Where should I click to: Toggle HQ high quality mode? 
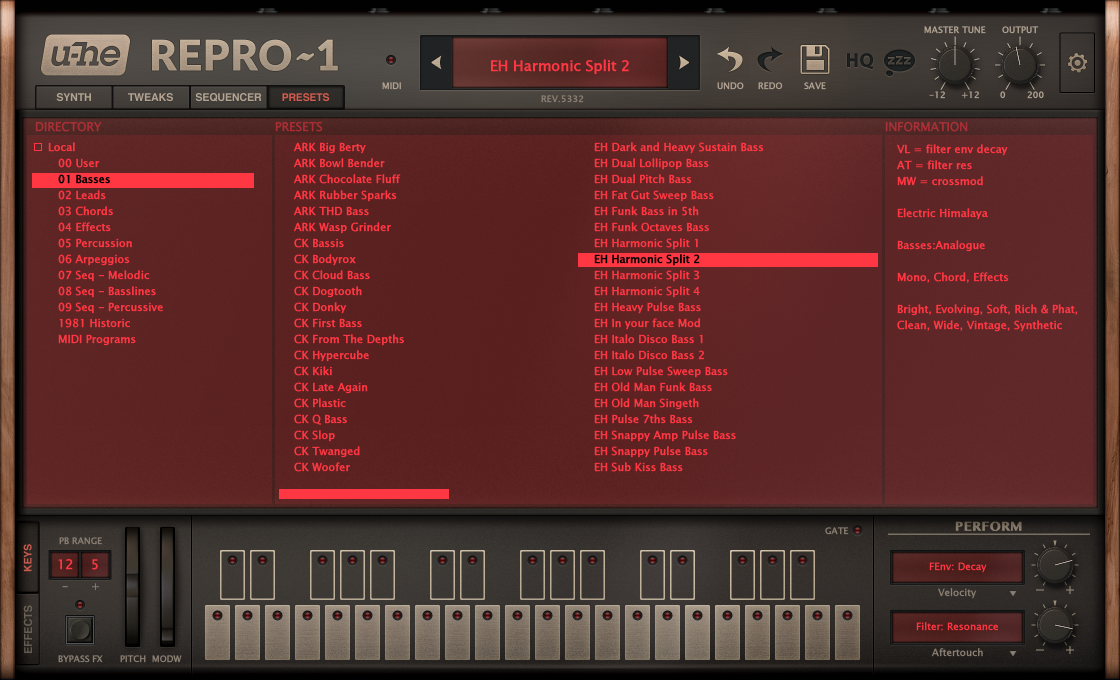click(859, 61)
